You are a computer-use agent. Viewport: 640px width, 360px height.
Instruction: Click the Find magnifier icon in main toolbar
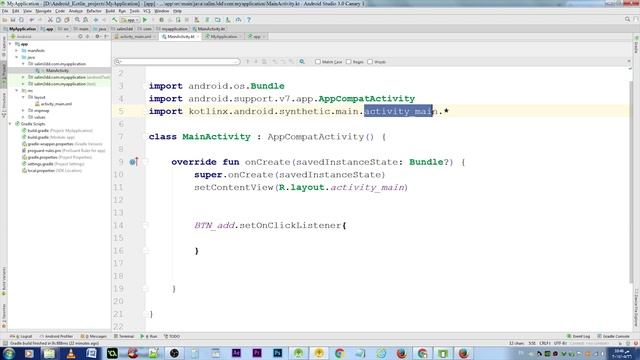pyautogui.click(x=77, y=20)
